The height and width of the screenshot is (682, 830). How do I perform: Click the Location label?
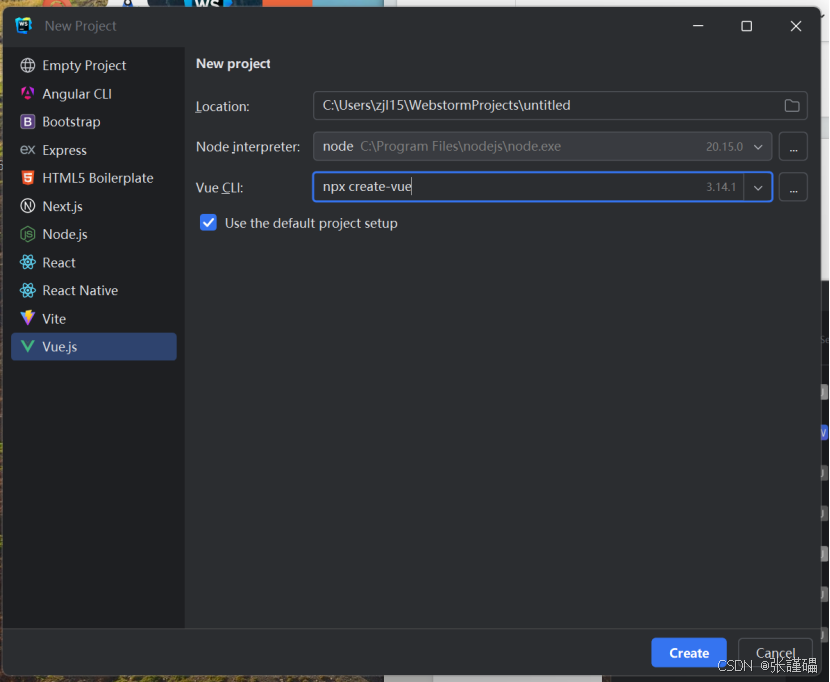point(222,106)
